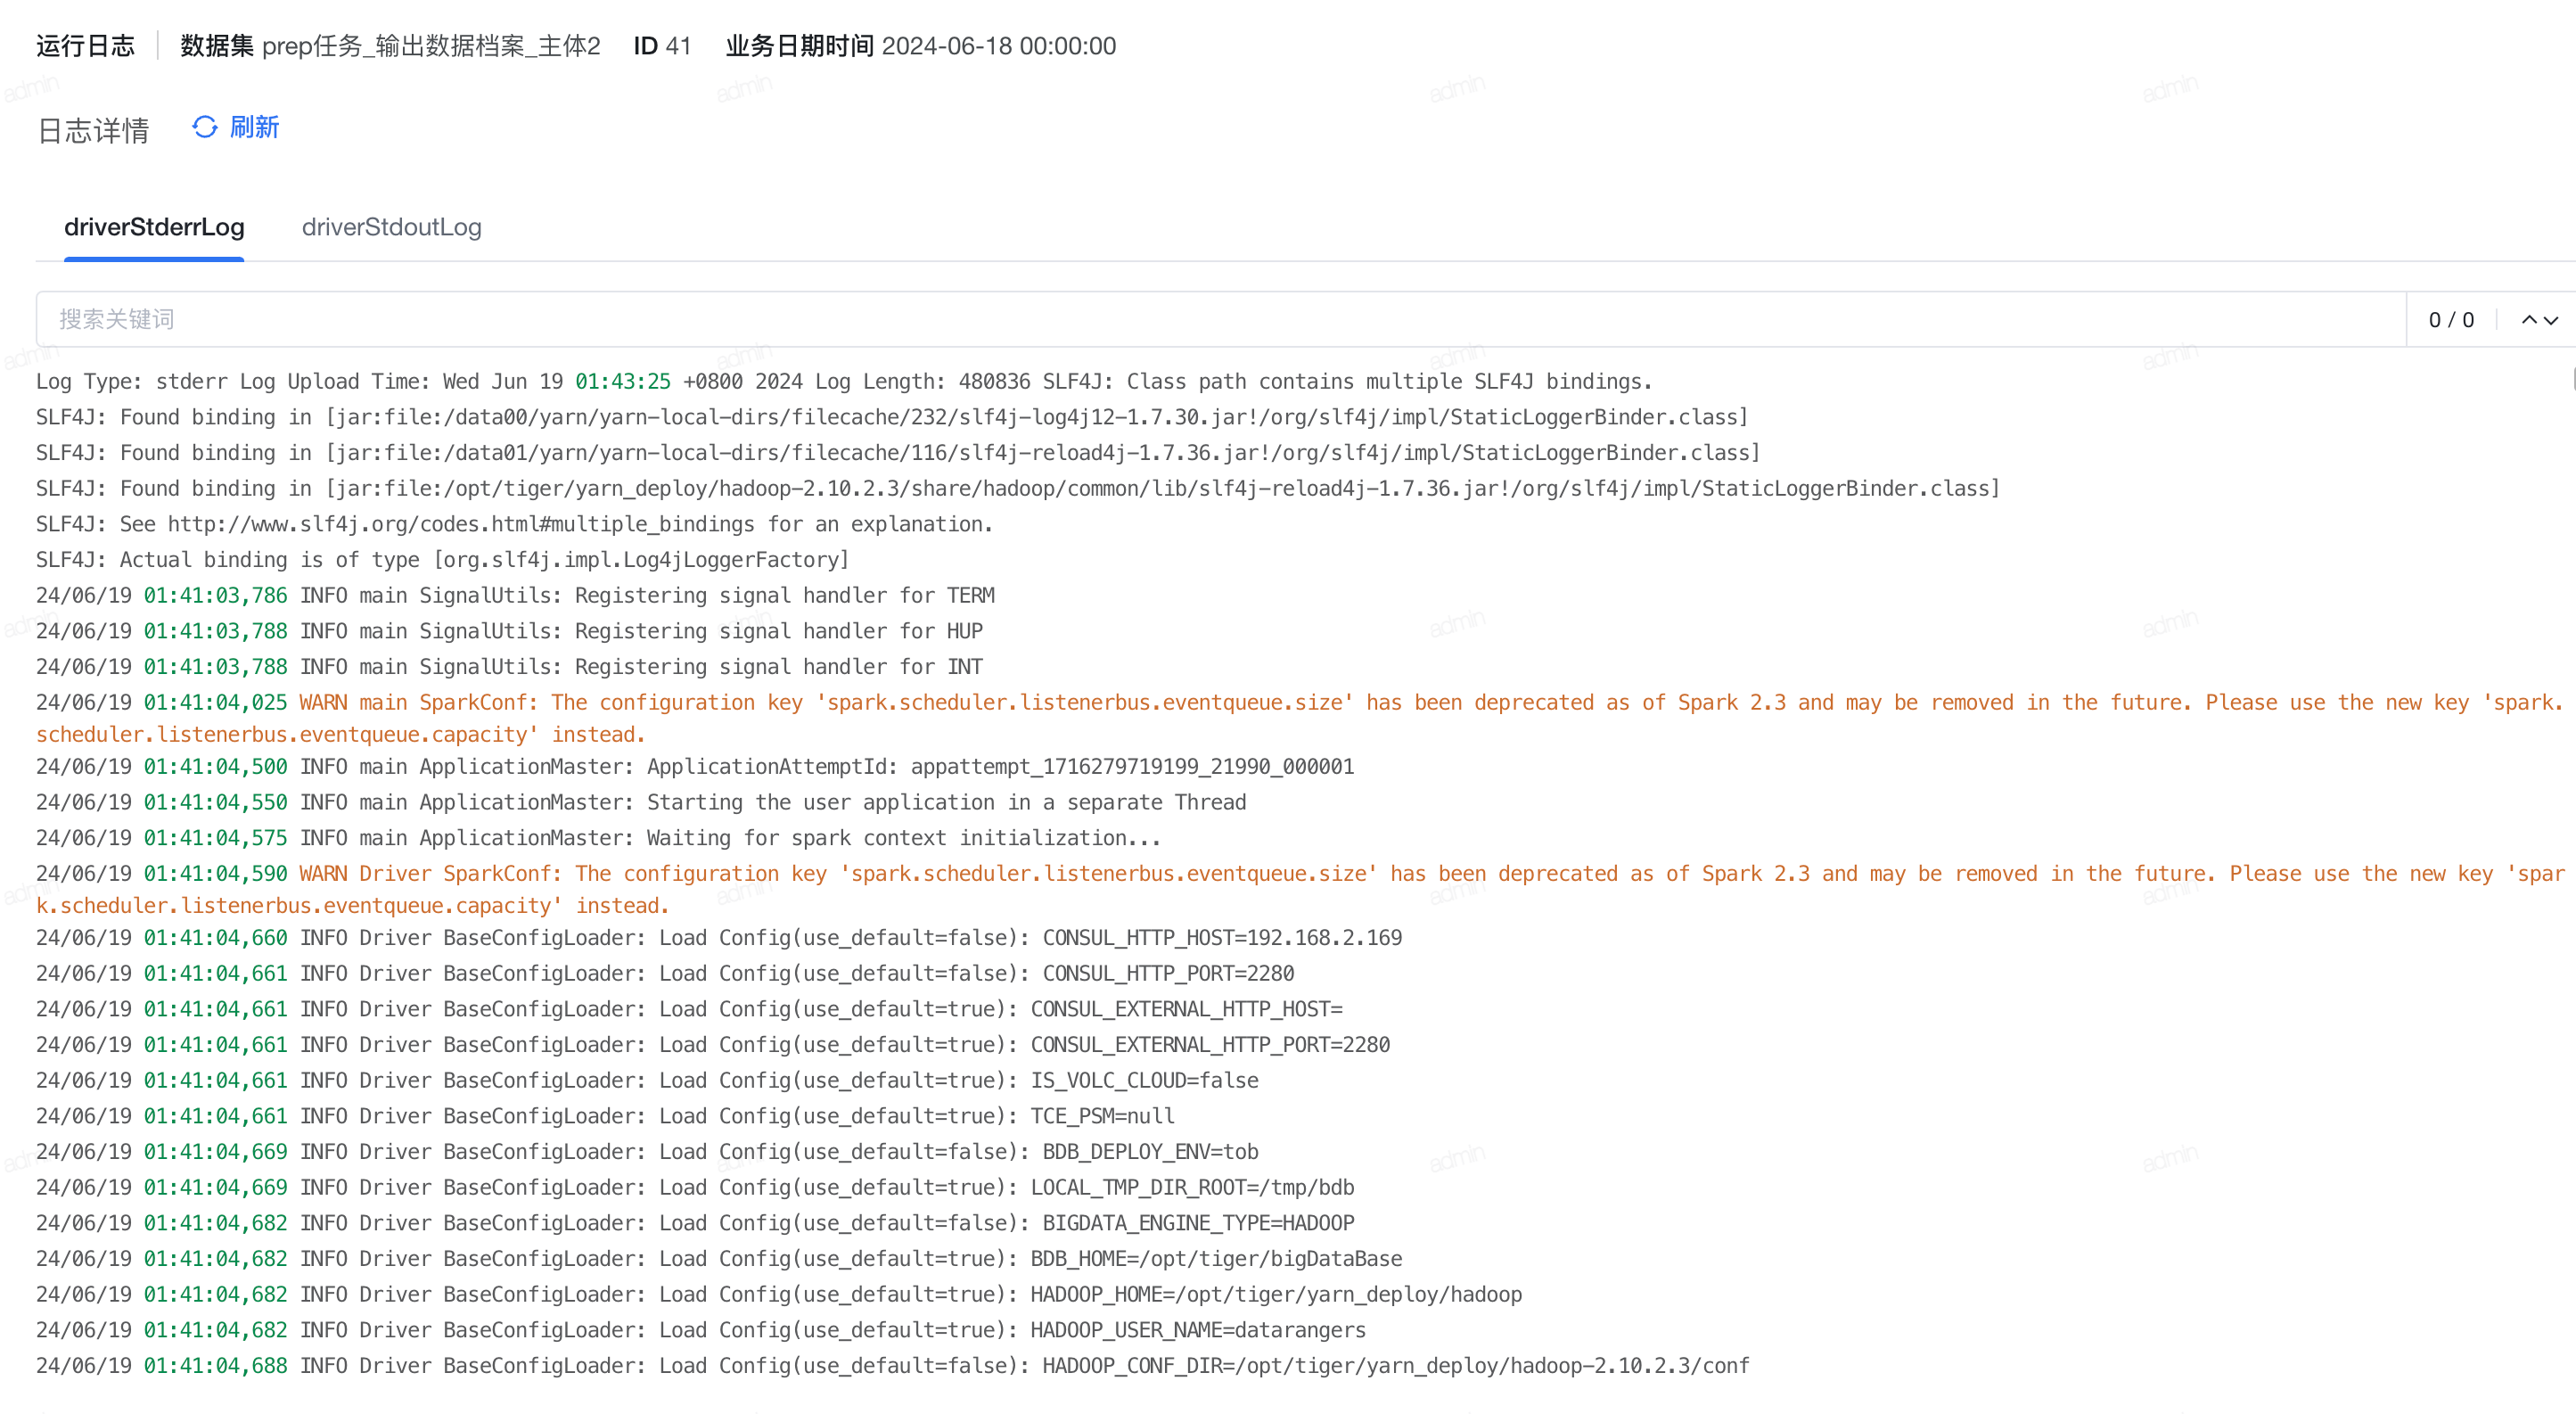Focus the 搜索关键词 search field
Viewport: 2576px width, 1414px height.
click(x=1220, y=319)
